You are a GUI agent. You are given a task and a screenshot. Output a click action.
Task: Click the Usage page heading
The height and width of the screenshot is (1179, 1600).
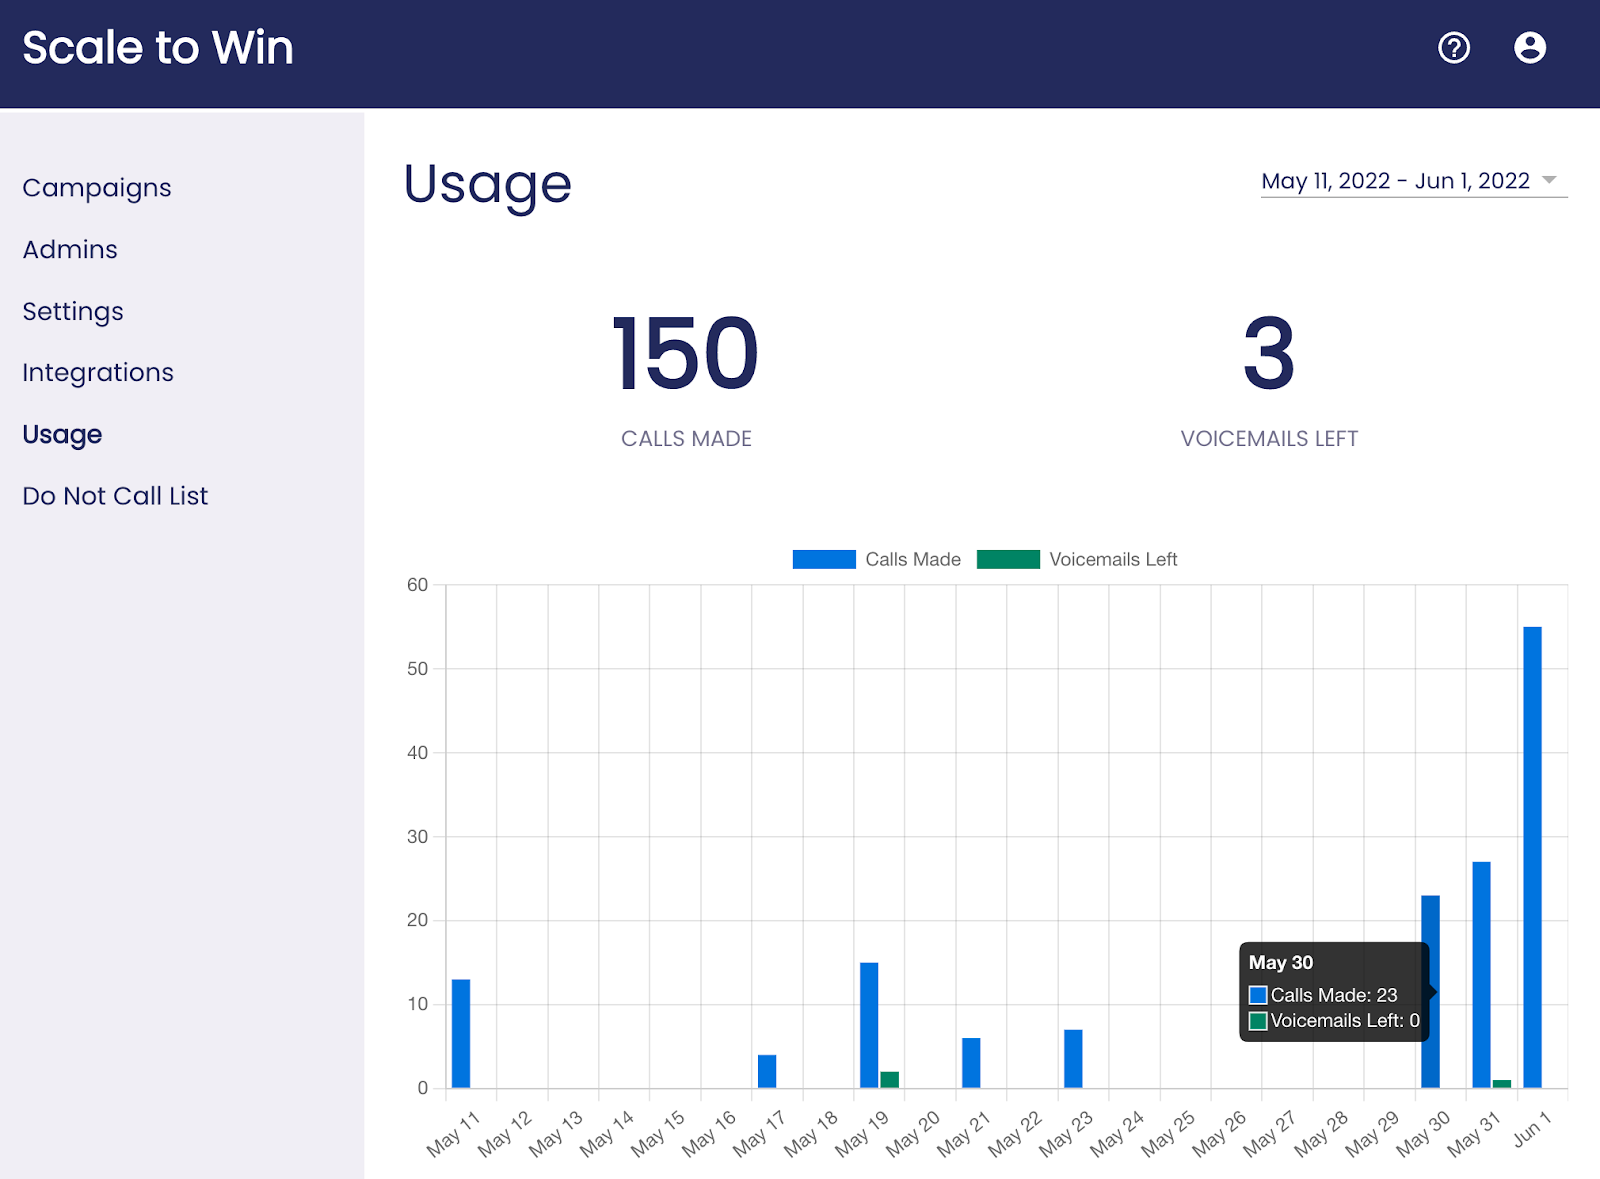[487, 185]
